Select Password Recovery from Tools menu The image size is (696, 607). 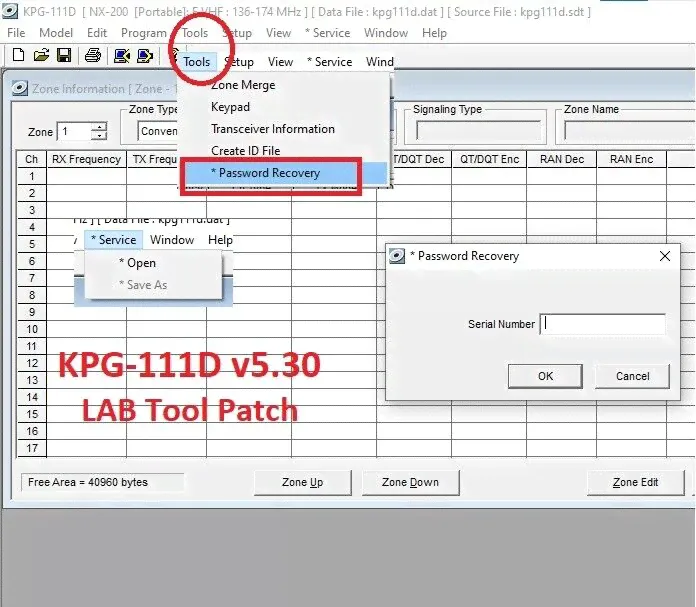point(265,173)
